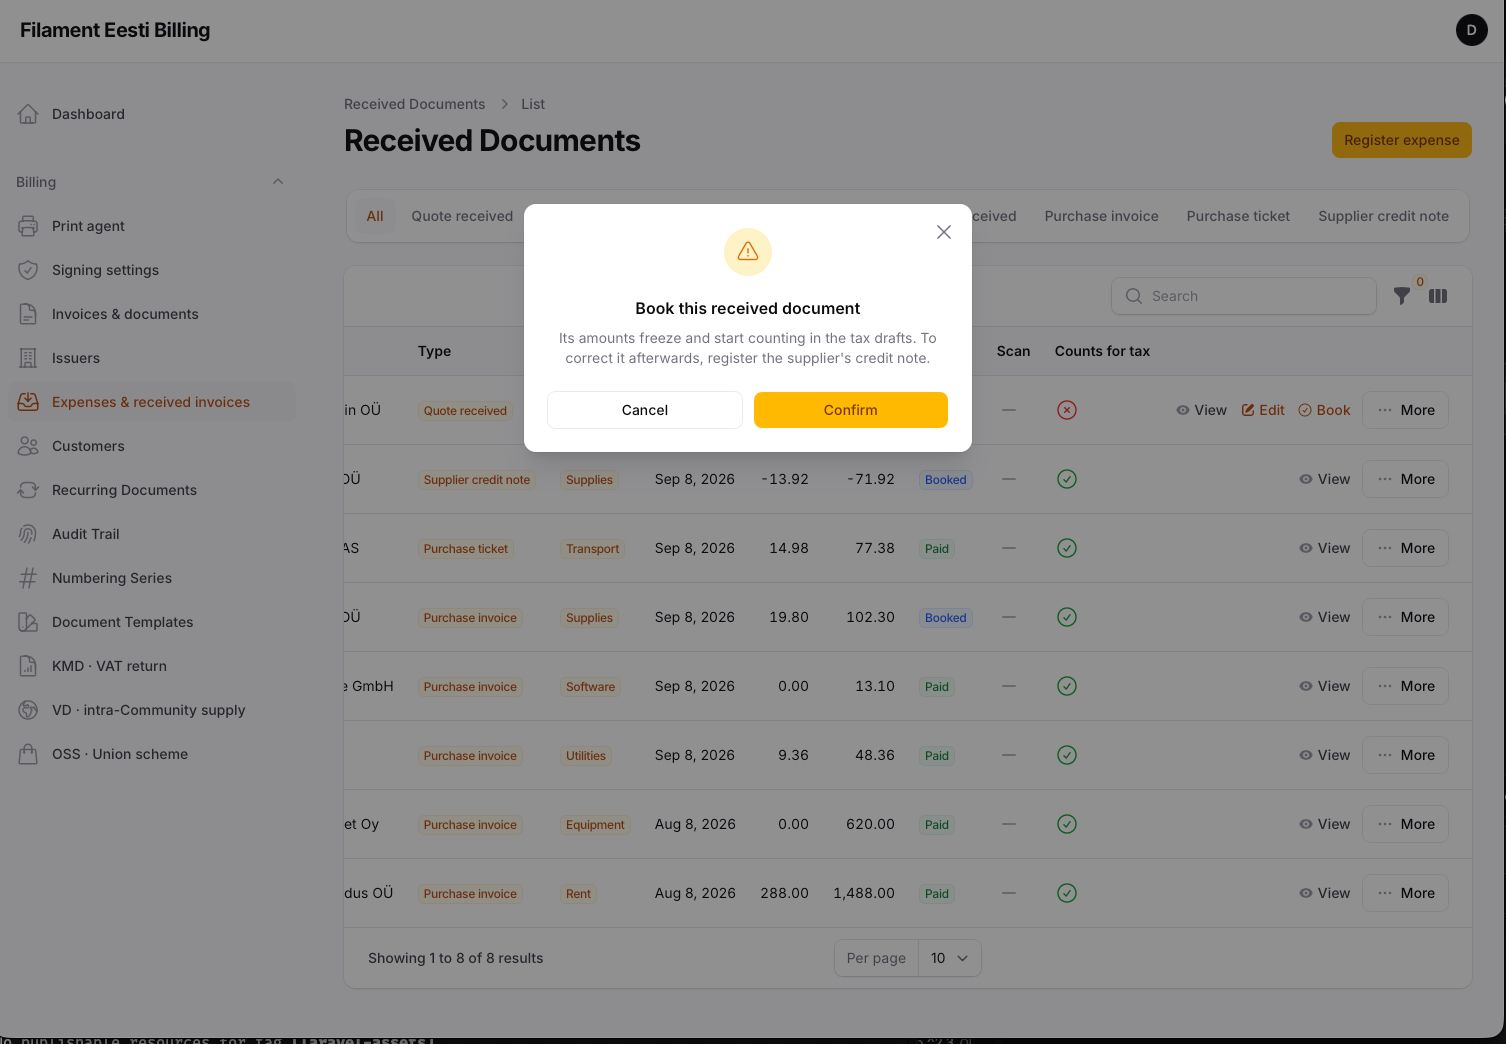Open Audit Trail fingerprint icon
The height and width of the screenshot is (1044, 1506).
(x=28, y=534)
